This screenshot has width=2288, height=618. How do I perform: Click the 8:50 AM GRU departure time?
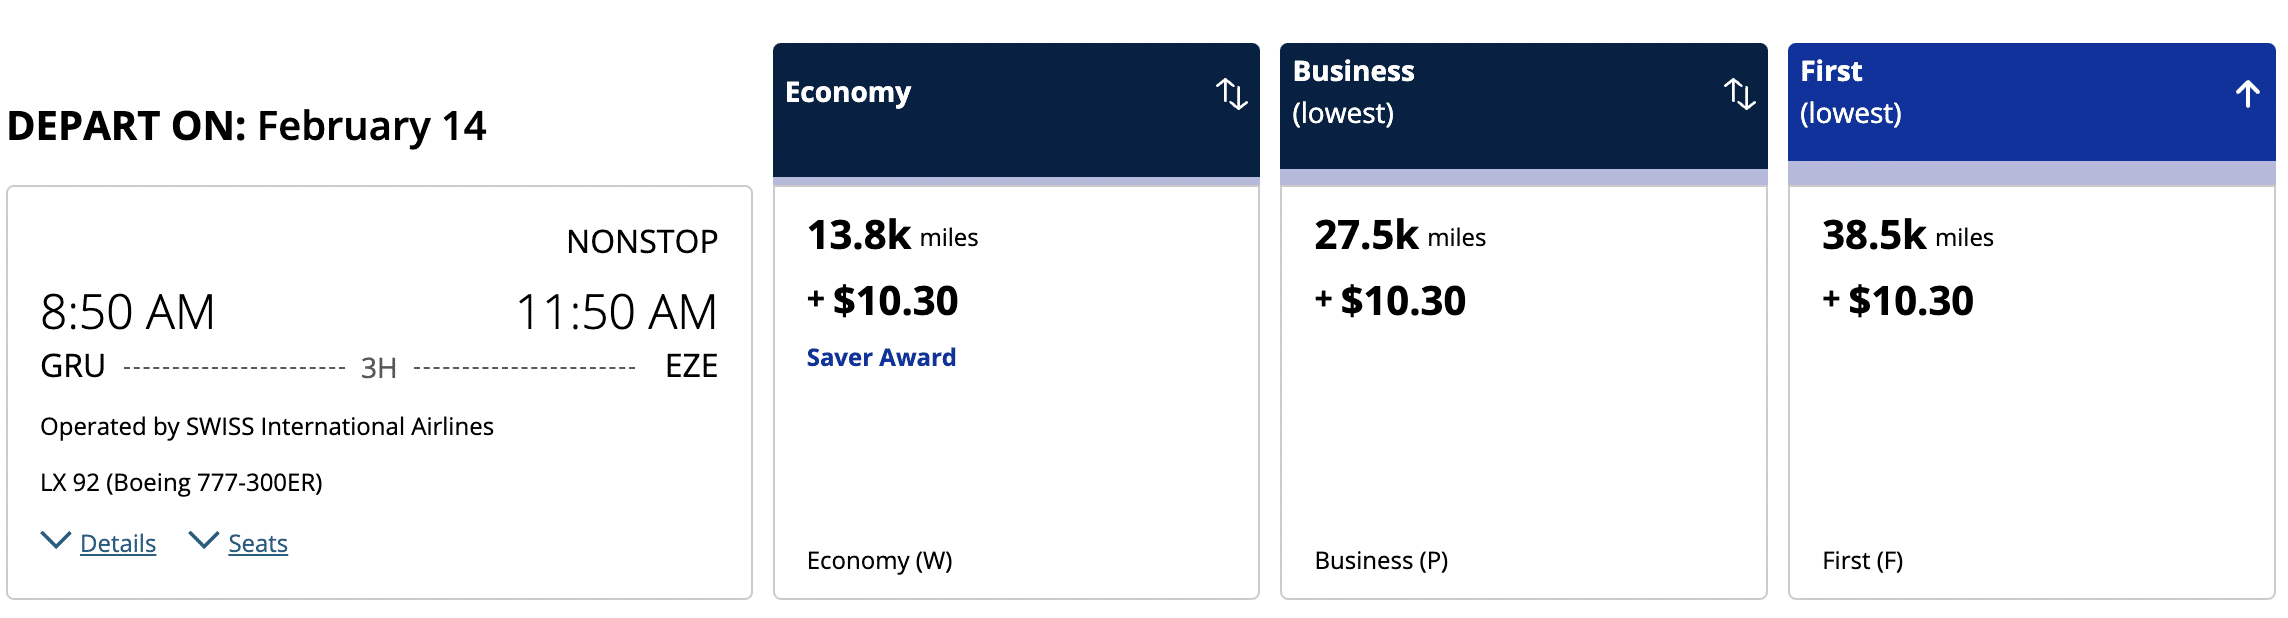(x=128, y=312)
